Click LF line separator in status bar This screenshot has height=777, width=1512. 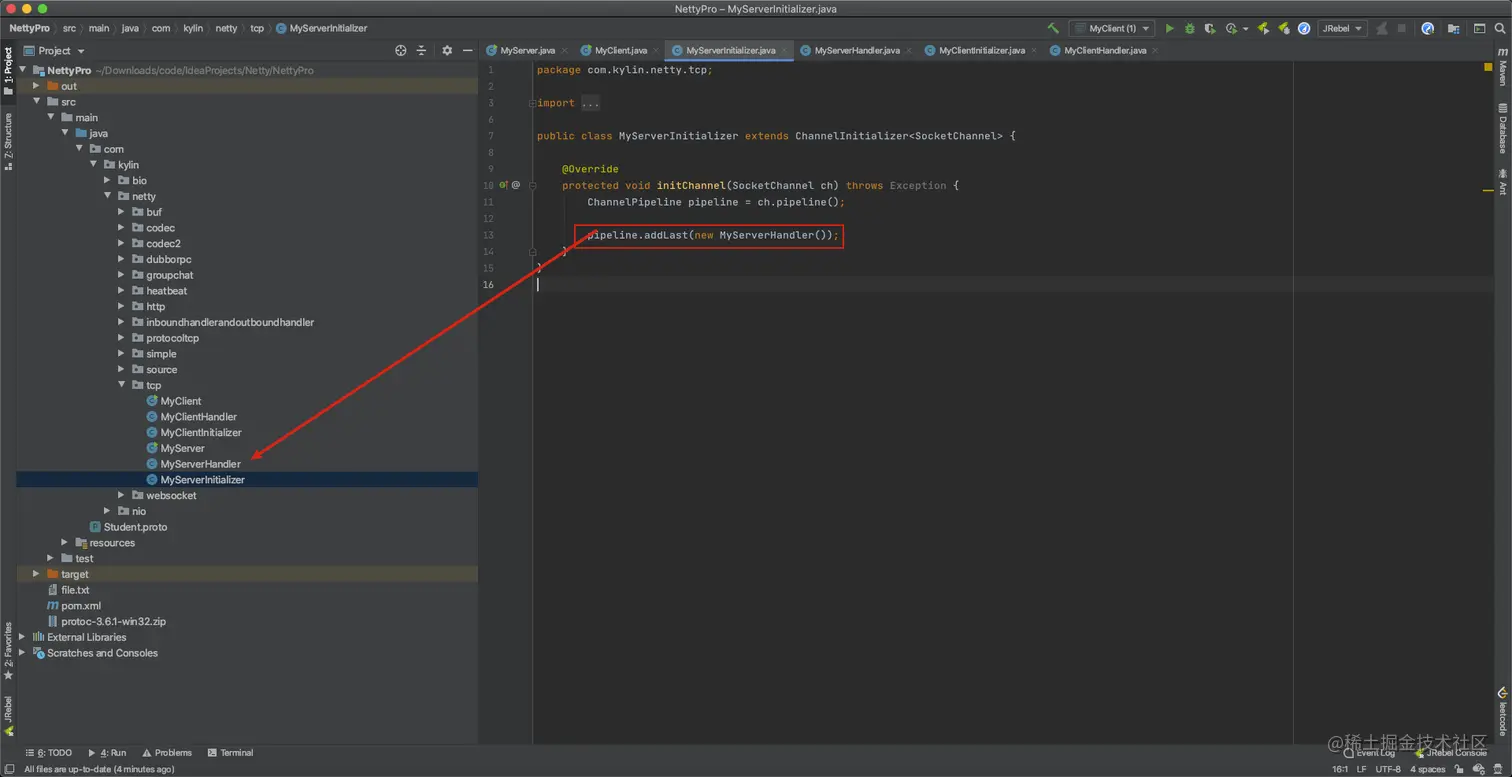coord(1361,769)
